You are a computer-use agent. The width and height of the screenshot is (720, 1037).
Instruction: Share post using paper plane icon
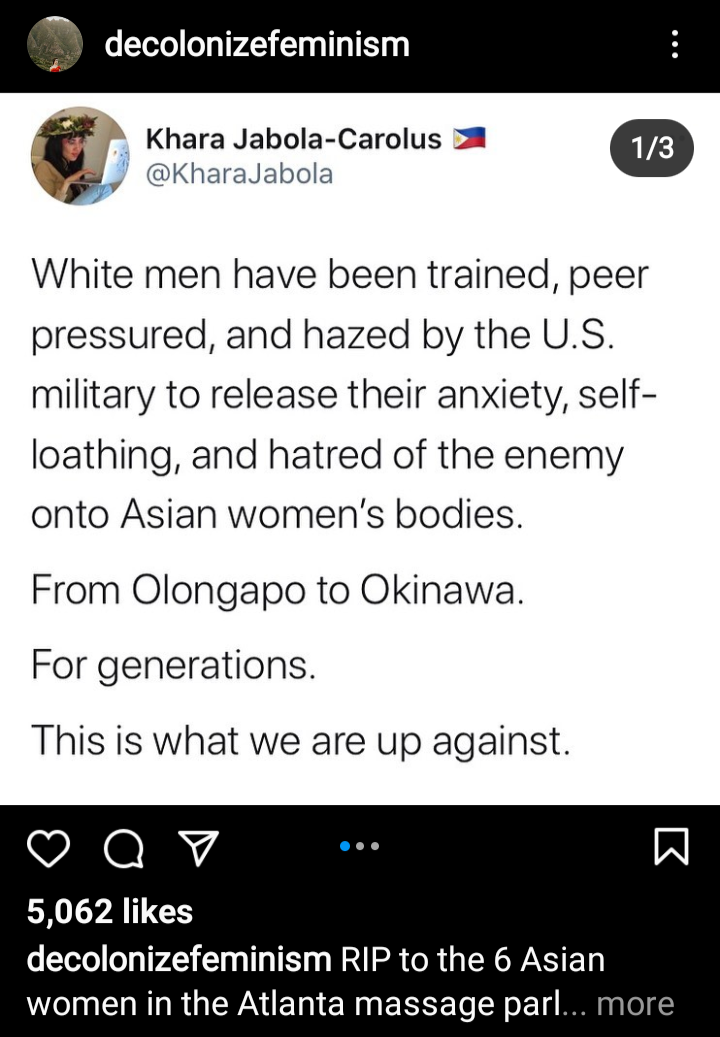pos(198,849)
